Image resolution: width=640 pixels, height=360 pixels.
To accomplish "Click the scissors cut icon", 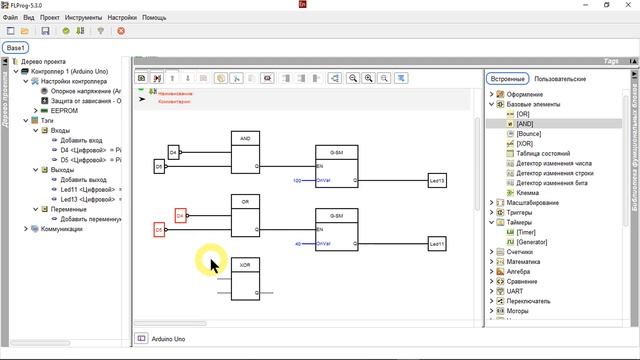I will (236, 78).
